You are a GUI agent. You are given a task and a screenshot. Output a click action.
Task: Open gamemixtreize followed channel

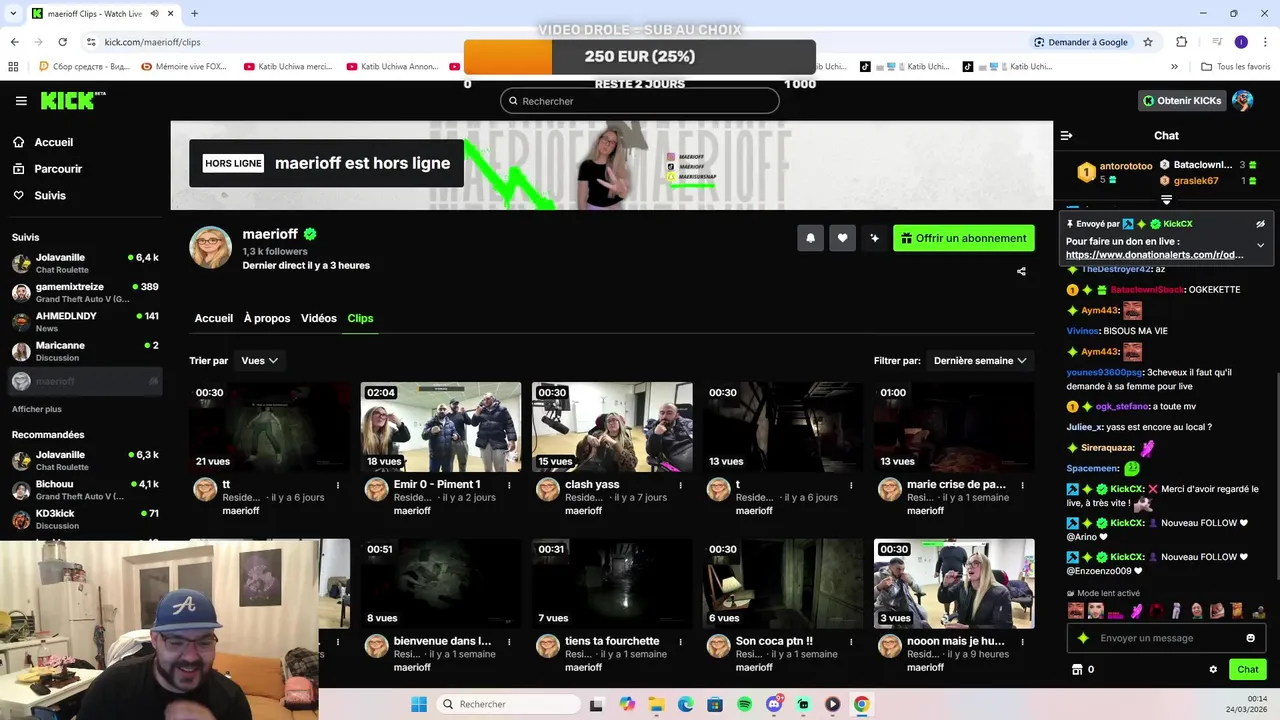(85, 292)
